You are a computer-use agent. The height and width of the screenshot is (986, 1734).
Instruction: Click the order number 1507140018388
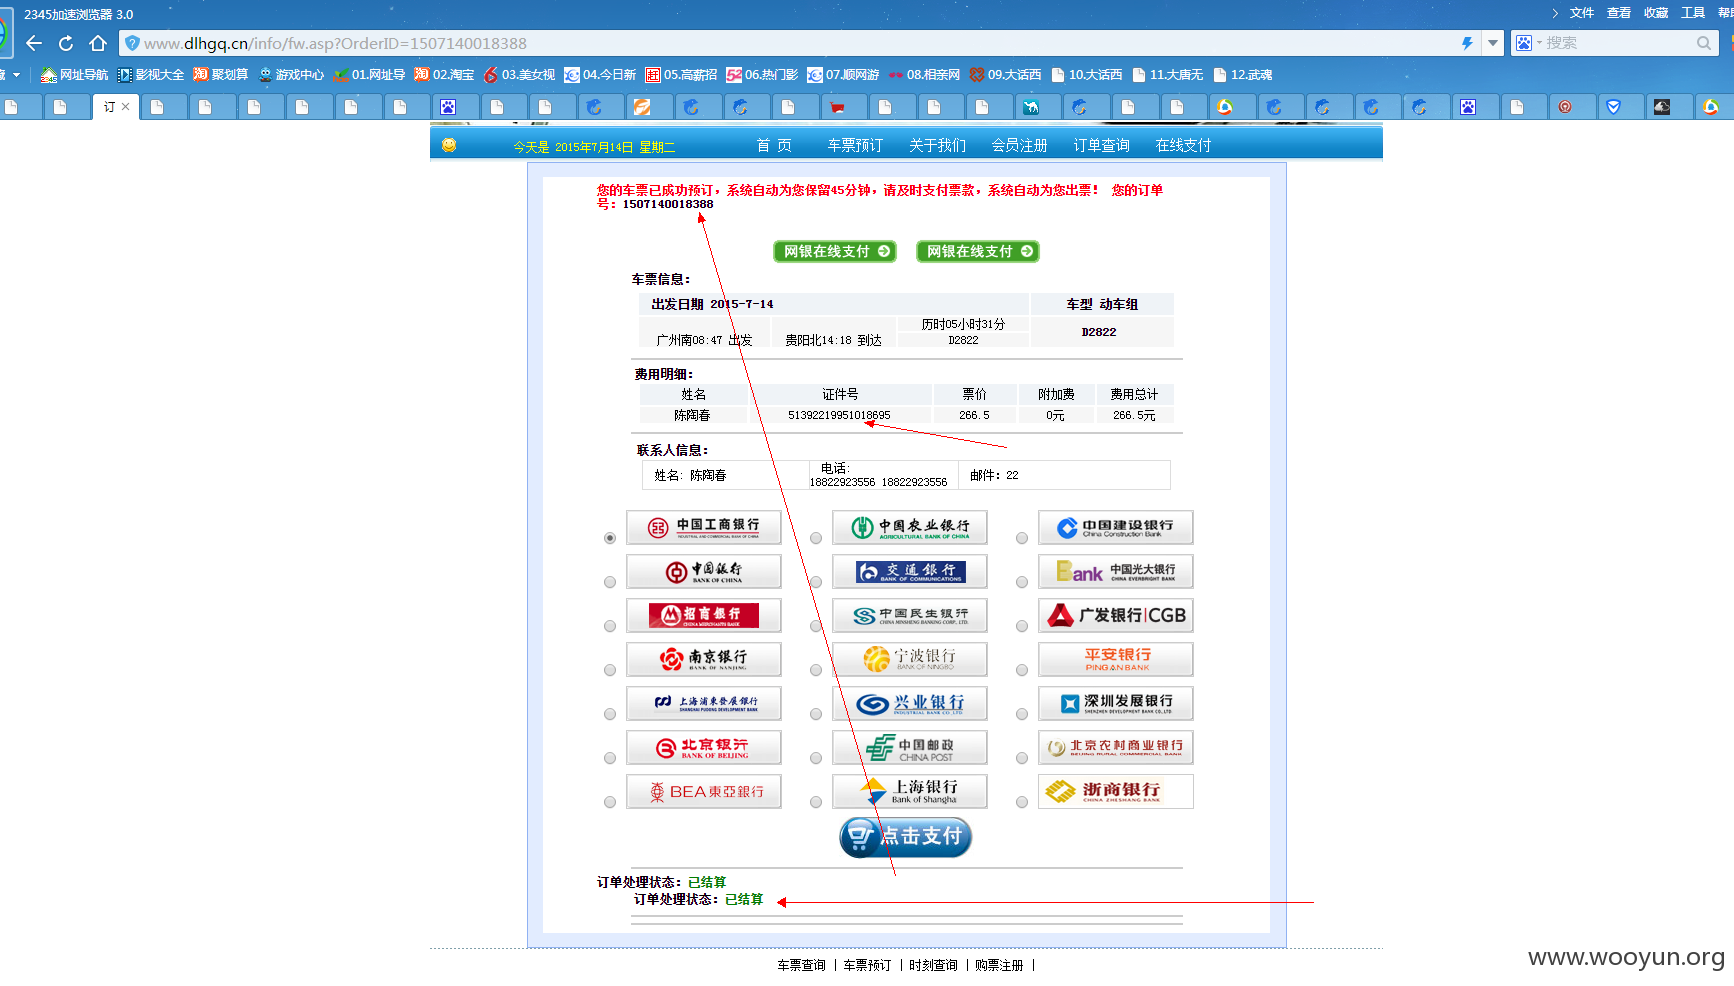(x=668, y=204)
